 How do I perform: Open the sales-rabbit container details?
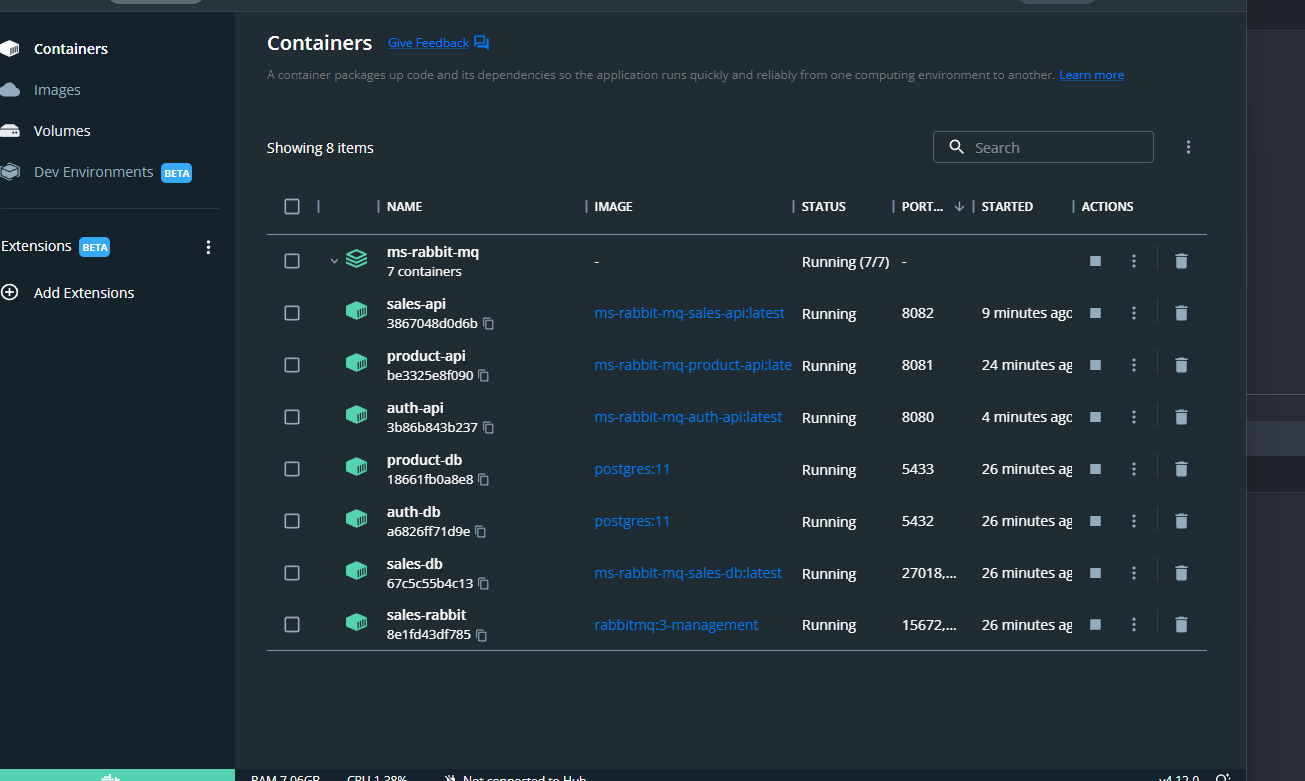(x=426, y=615)
